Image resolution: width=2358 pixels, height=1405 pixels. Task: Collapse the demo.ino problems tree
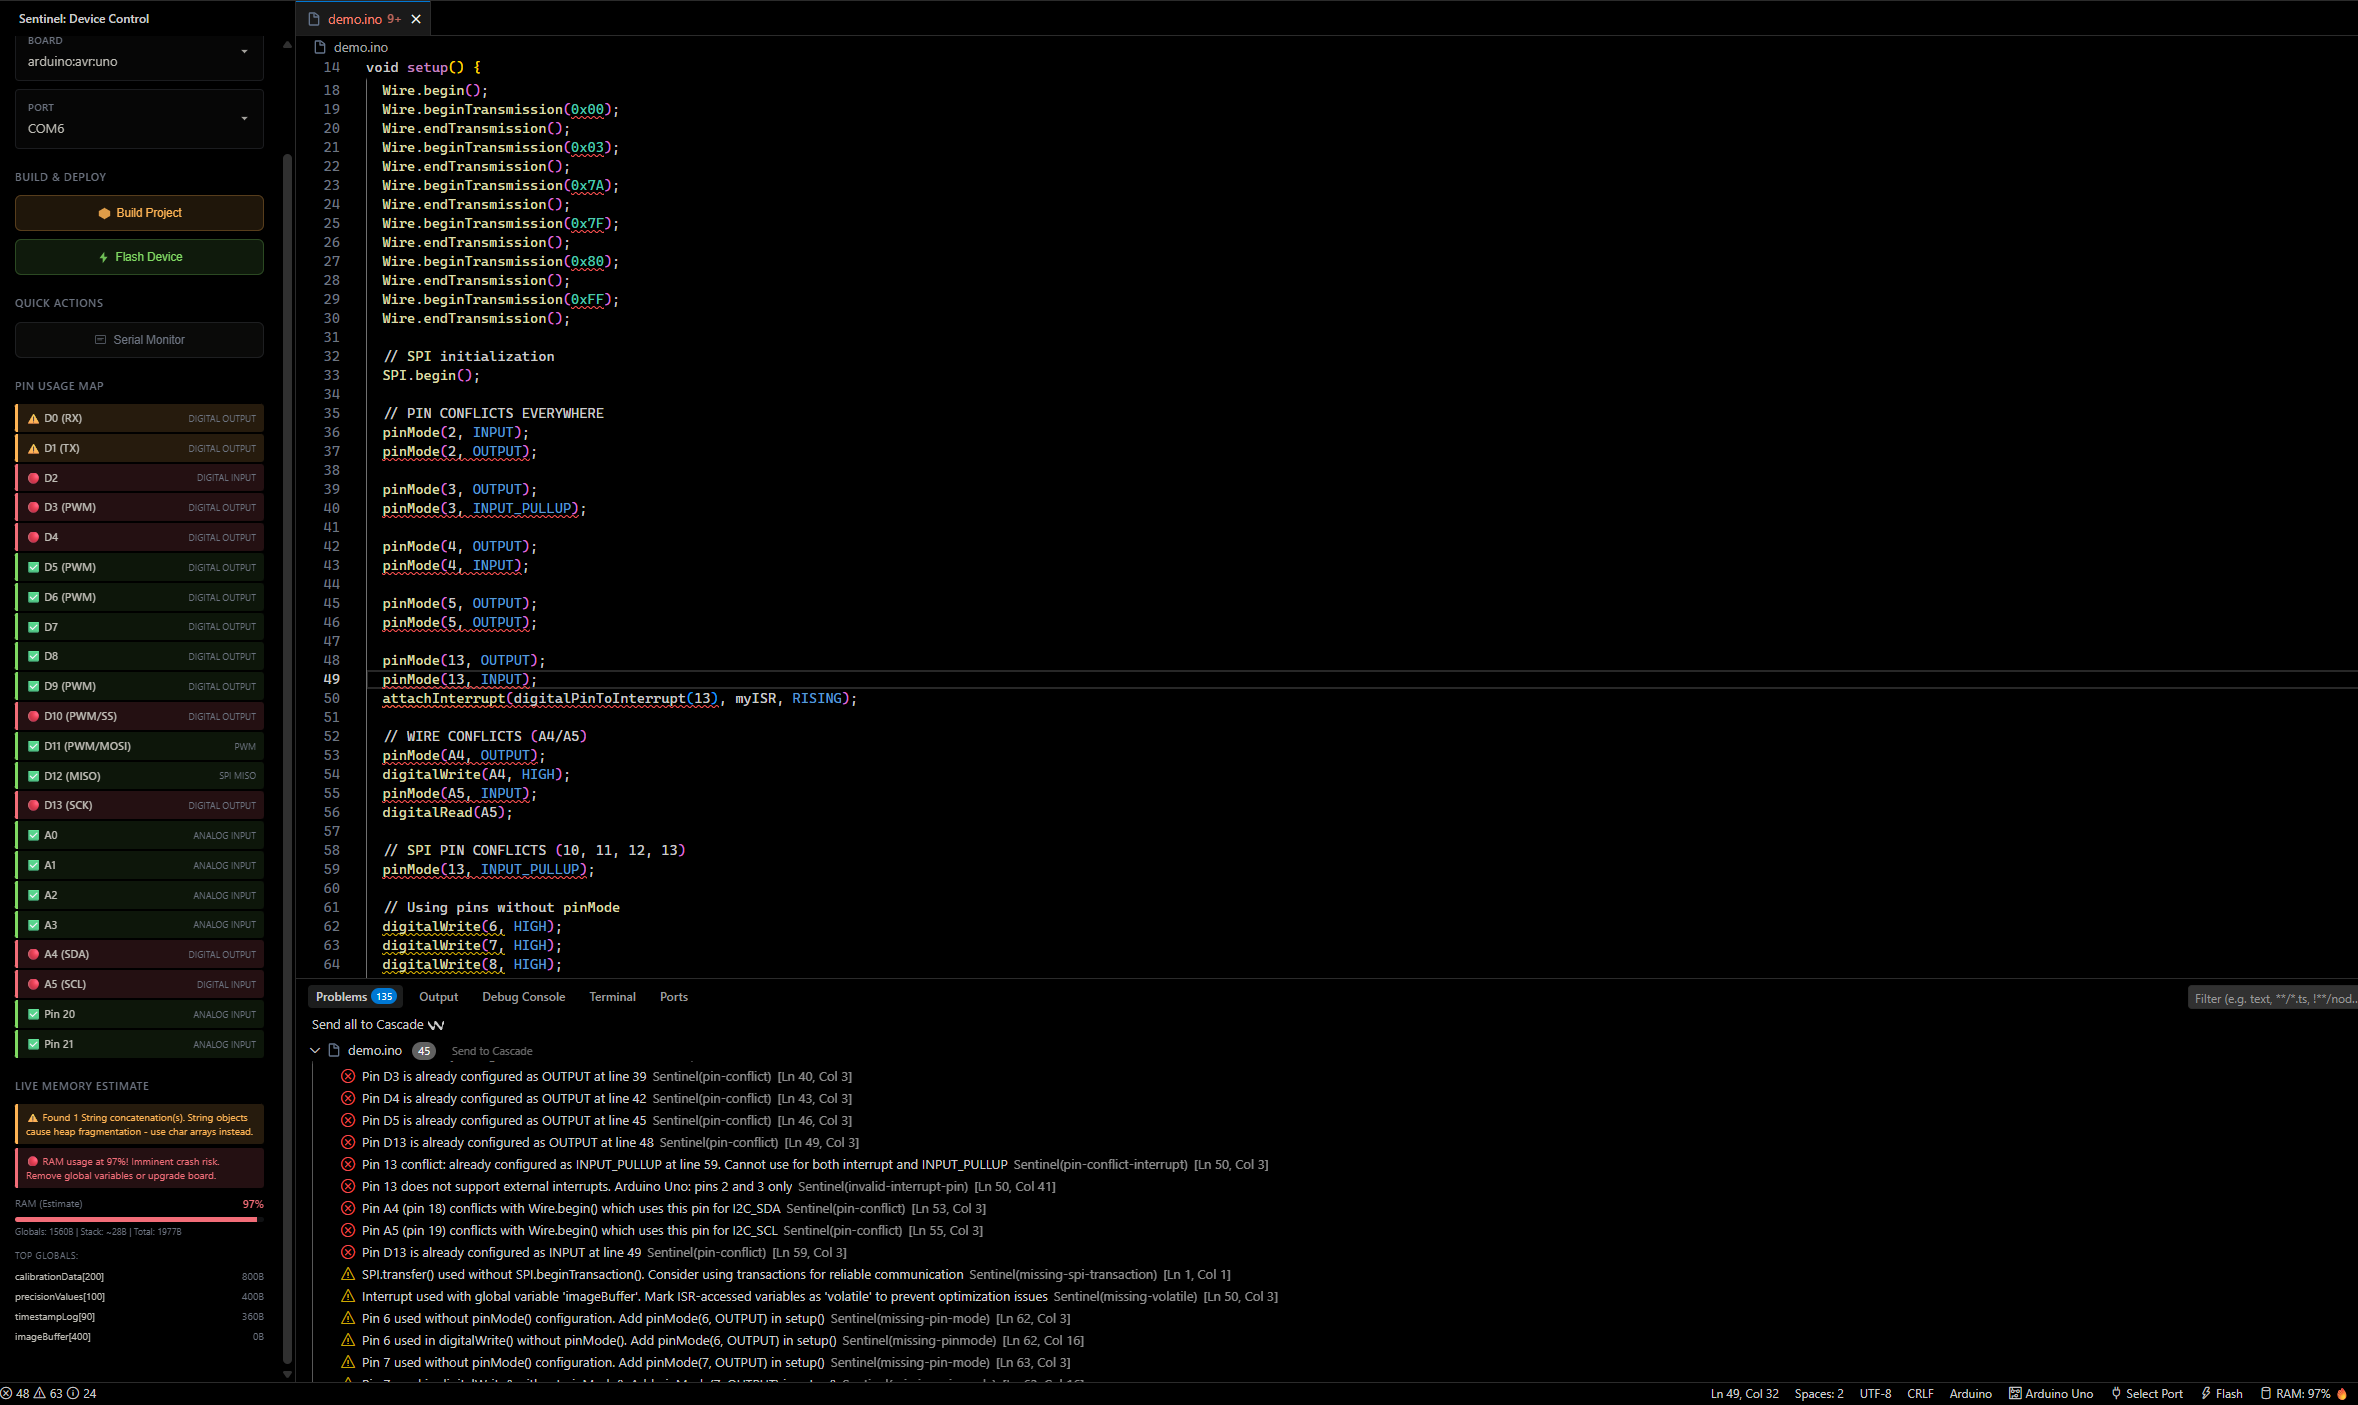pos(315,1051)
